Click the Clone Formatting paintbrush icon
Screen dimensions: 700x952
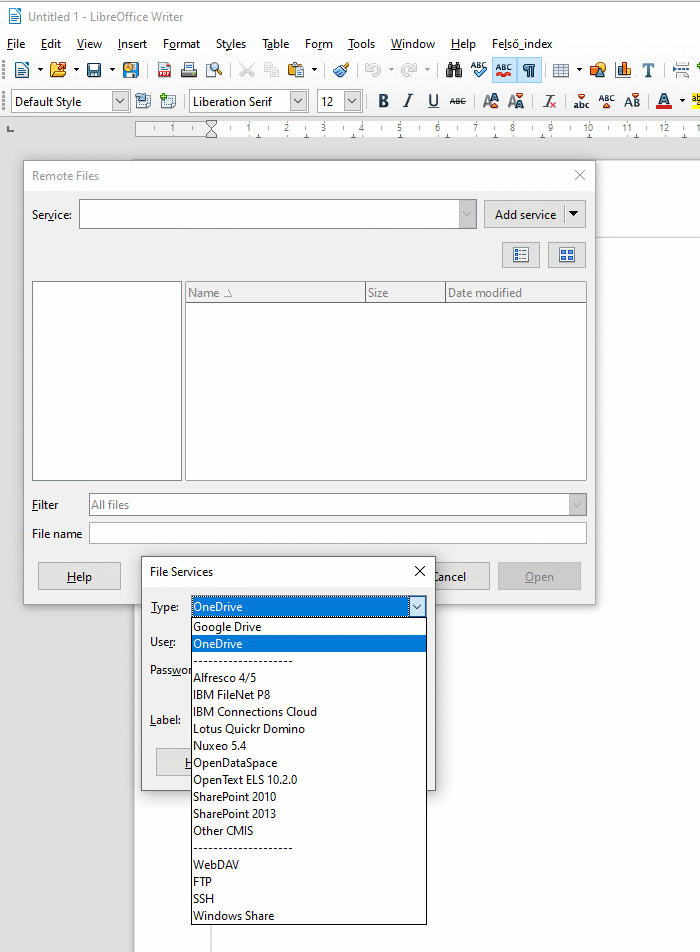coord(341,70)
